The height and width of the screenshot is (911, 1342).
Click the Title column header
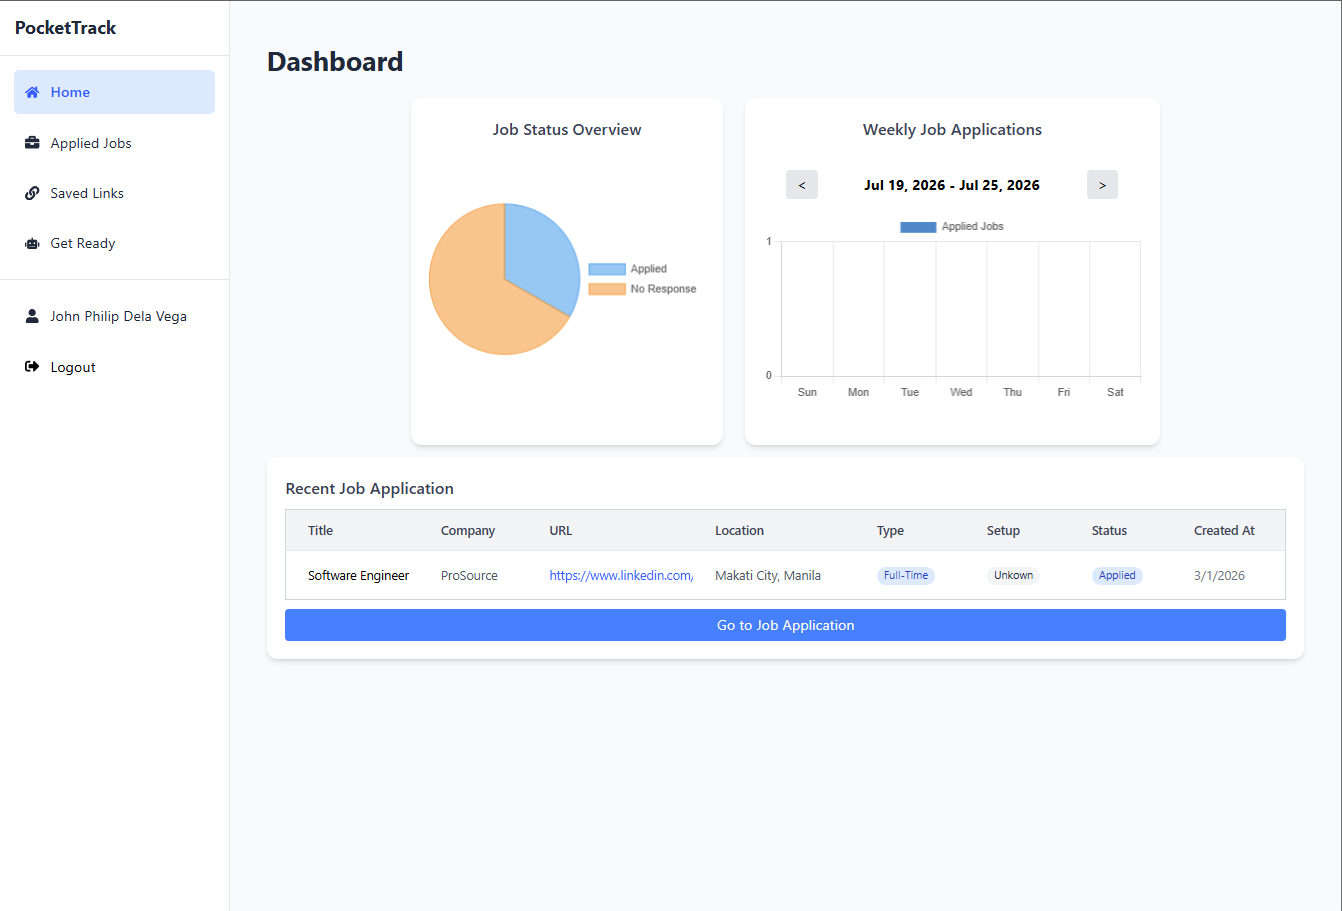click(320, 531)
